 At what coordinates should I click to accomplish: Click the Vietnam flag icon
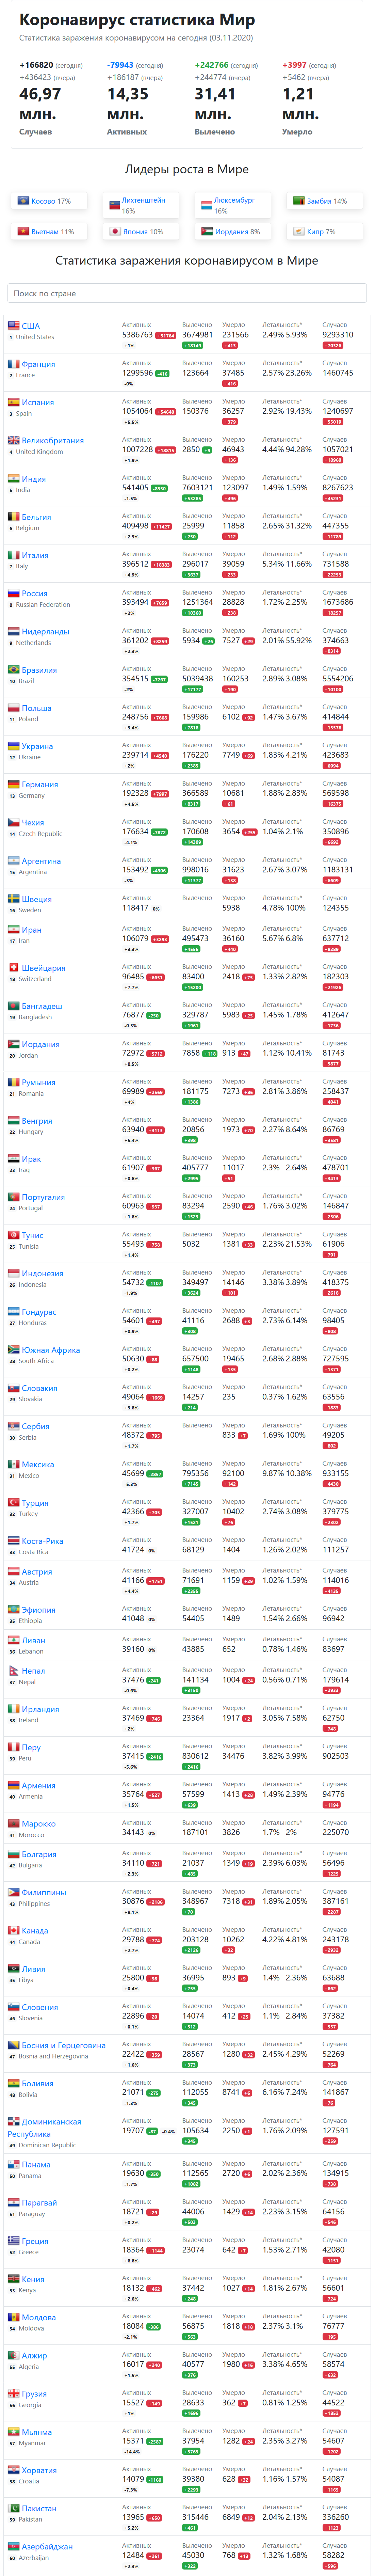[23, 231]
